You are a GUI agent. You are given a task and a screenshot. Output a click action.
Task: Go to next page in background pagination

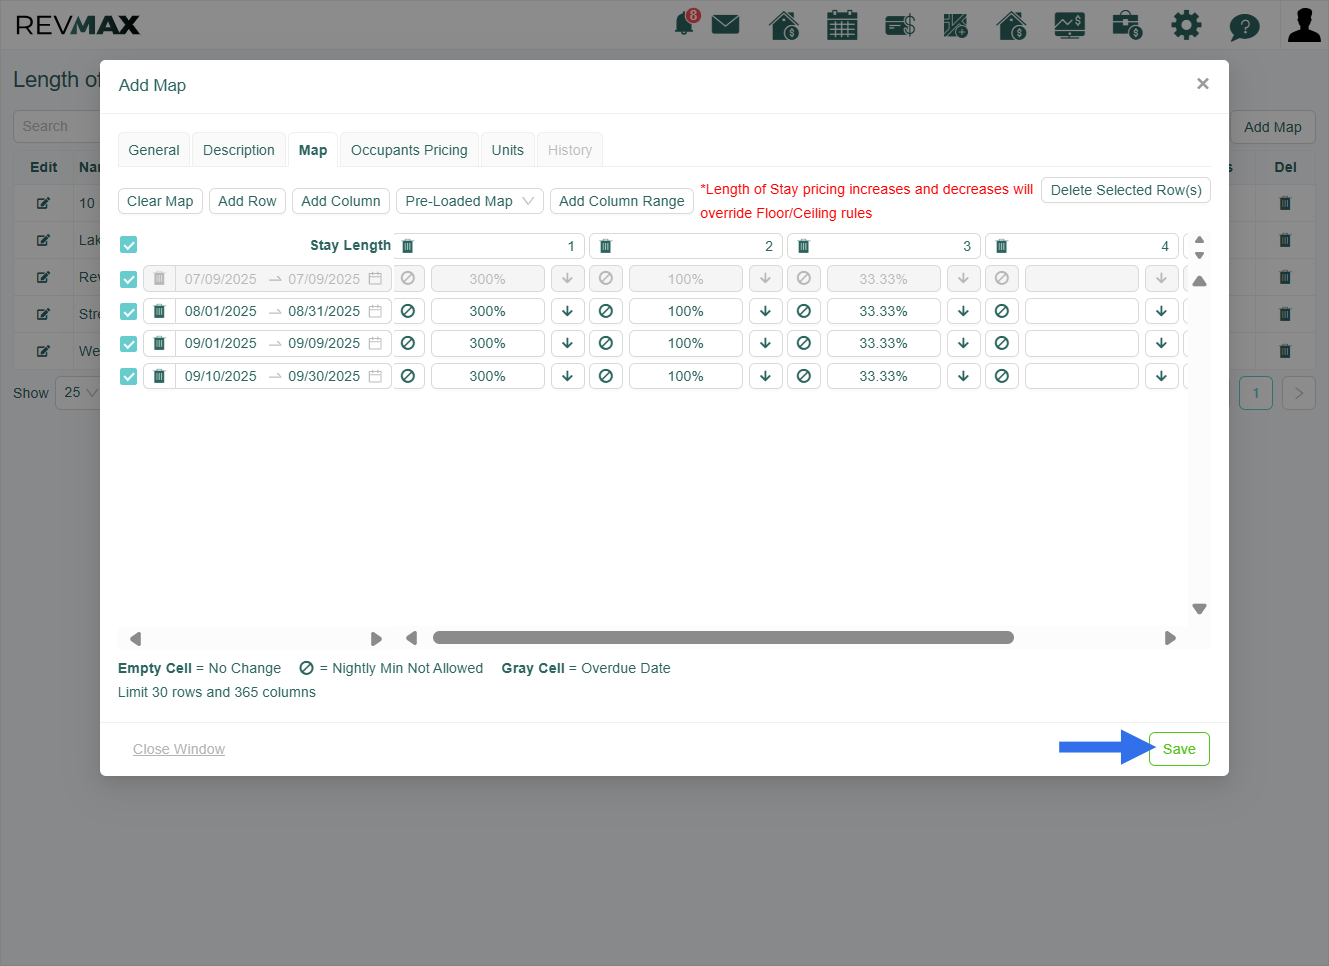[x=1298, y=393]
